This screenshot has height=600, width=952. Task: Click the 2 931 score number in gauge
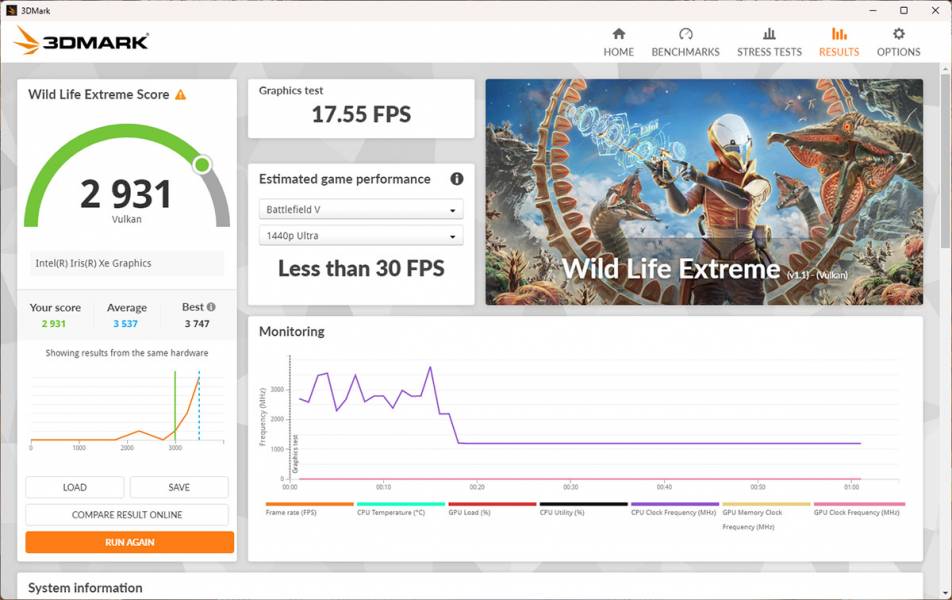[x=126, y=194]
